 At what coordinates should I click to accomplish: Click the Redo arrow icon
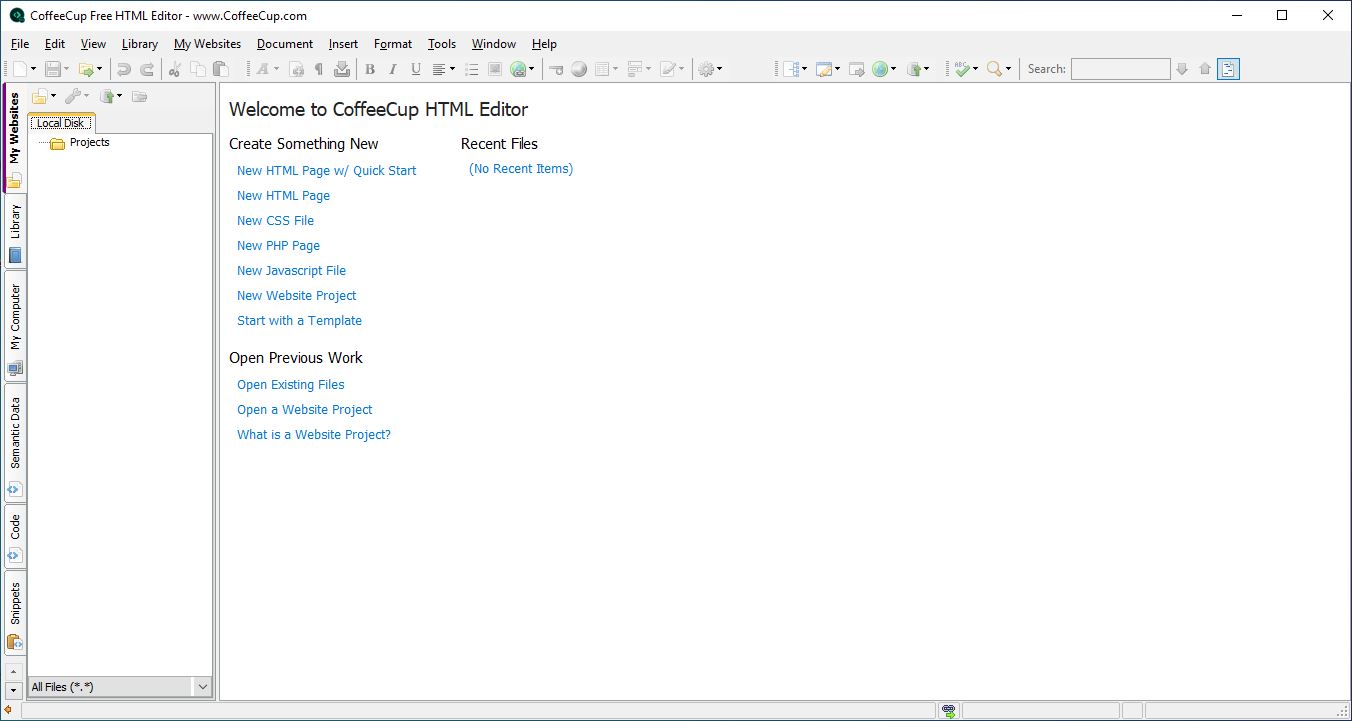click(x=147, y=69)
